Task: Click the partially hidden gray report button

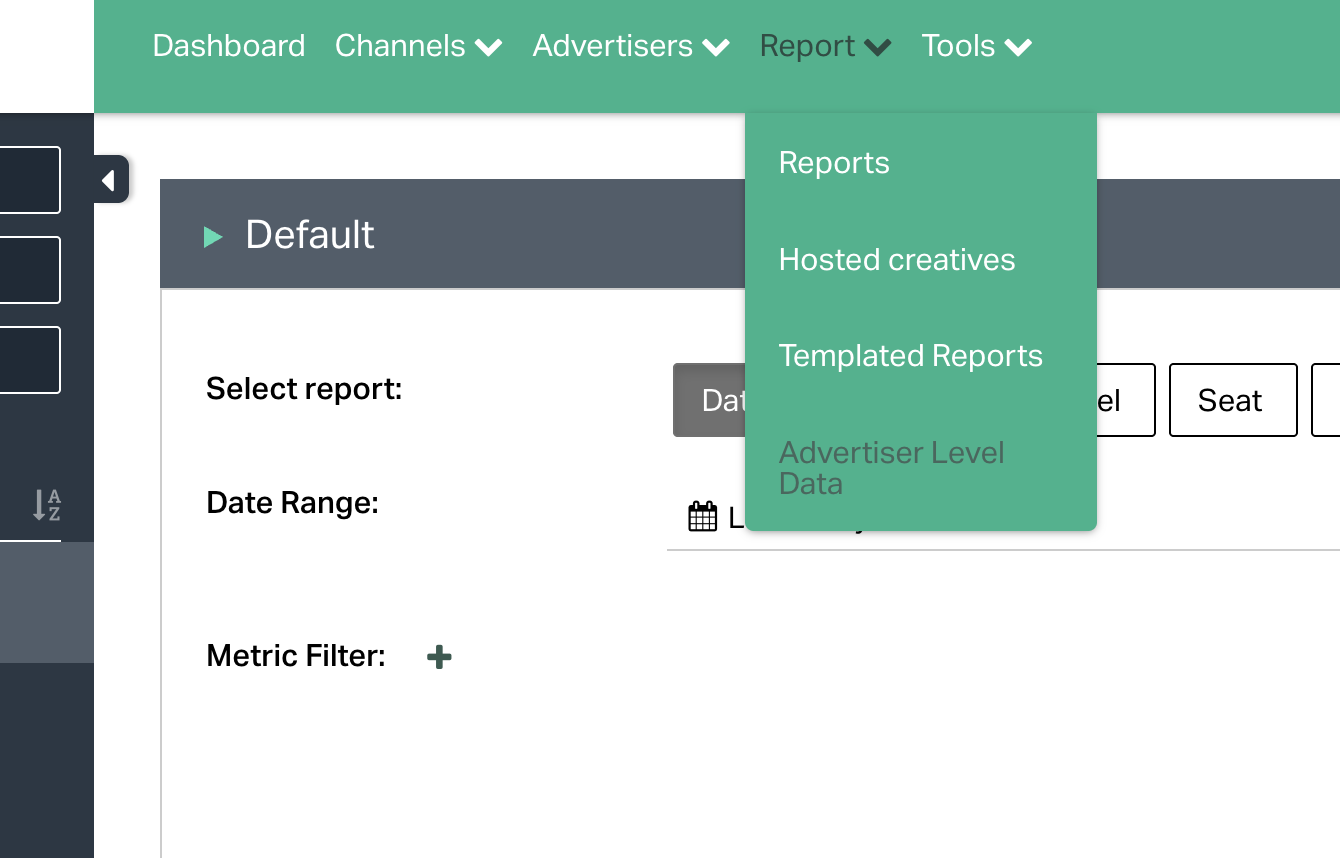Action: (710, 400)
